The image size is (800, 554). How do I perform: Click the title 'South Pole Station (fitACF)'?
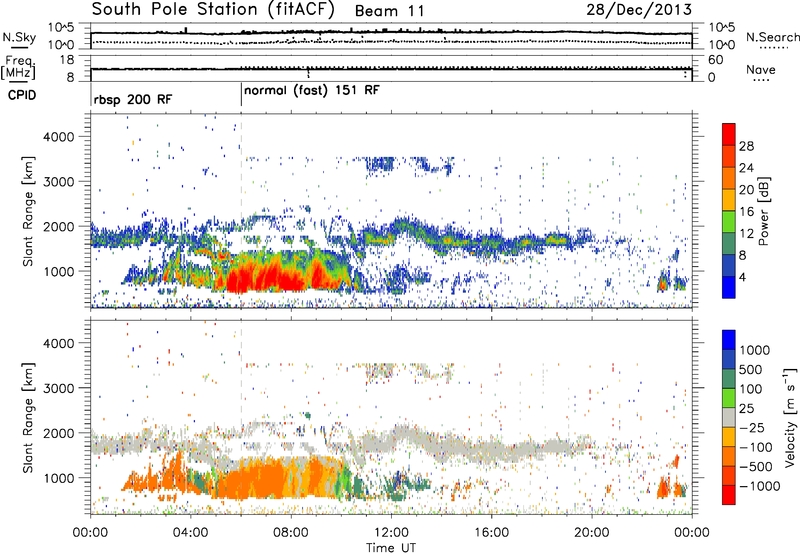[x=213, y=10]
